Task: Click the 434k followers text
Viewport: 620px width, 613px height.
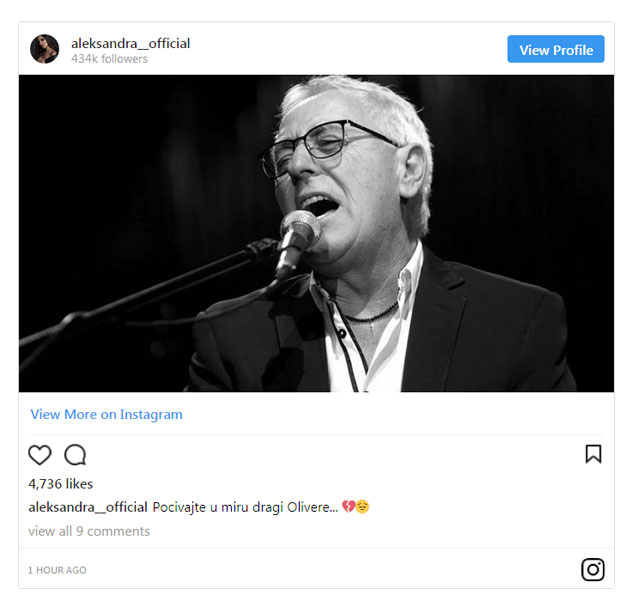Action: (109, 59)
